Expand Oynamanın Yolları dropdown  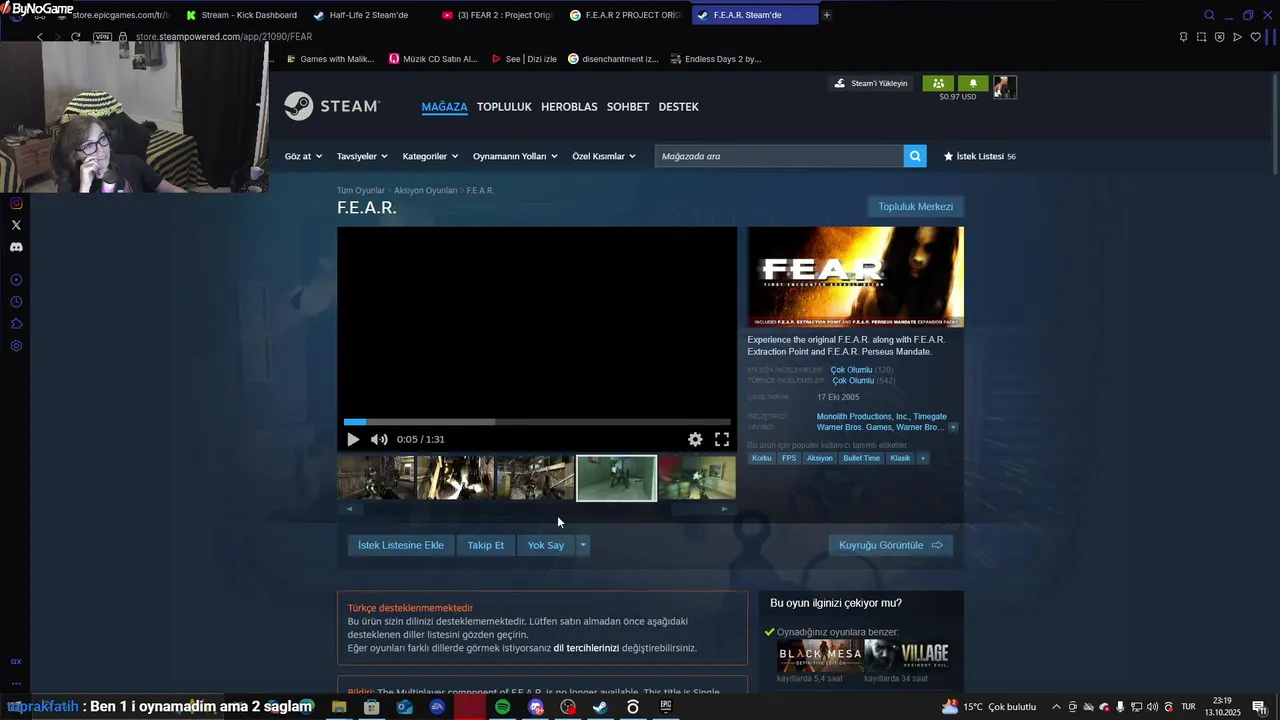point(515,156)
